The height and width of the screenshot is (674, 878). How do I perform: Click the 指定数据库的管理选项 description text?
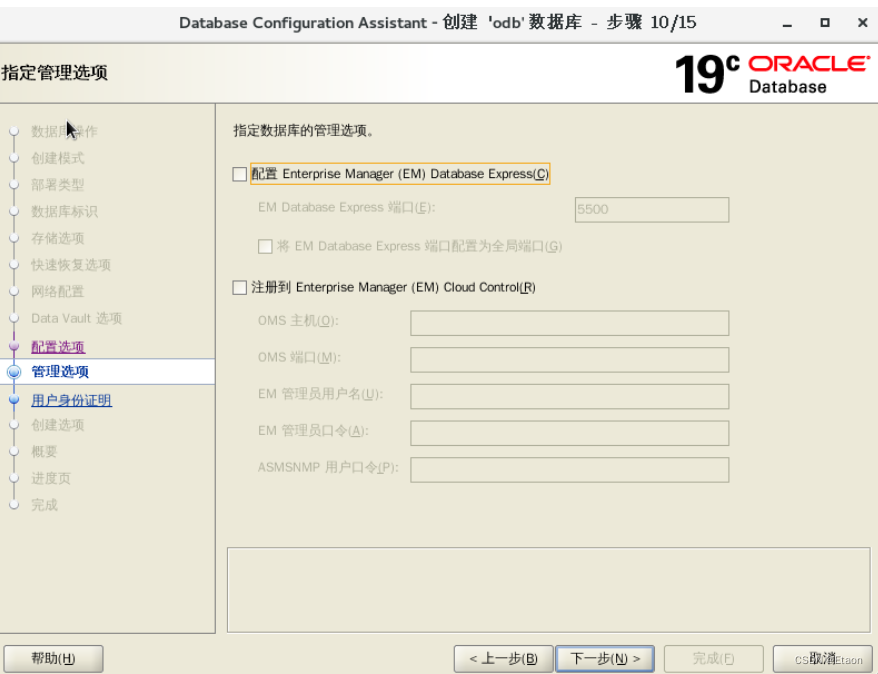click(x=303, y=131)
